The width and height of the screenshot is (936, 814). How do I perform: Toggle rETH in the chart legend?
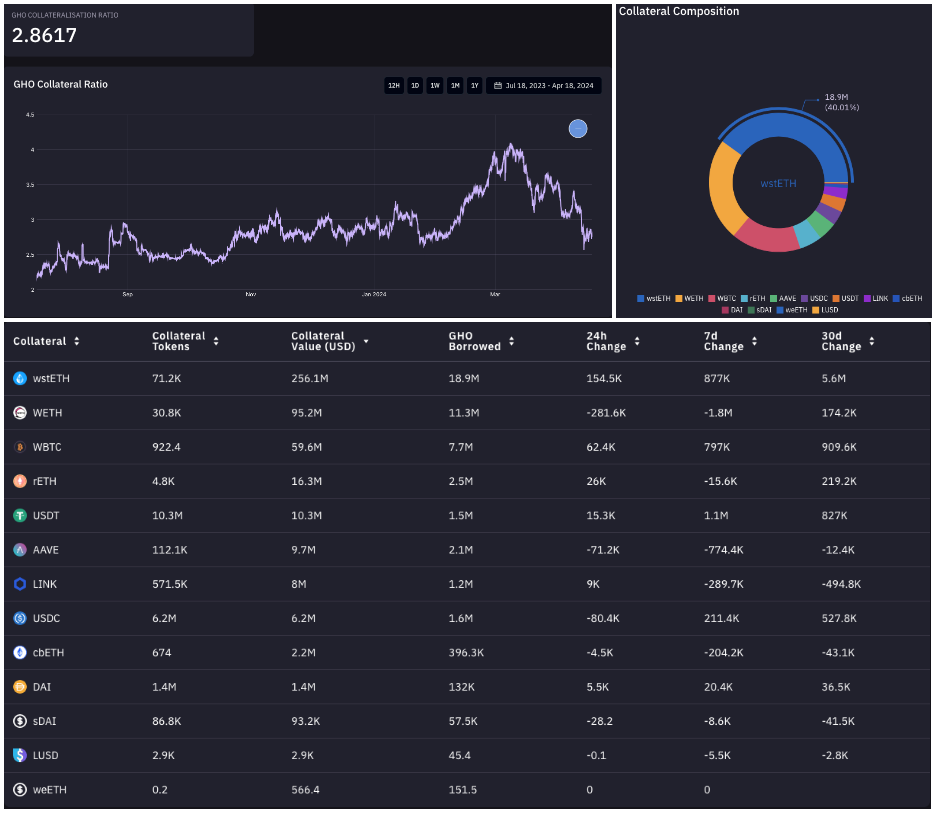pyautogui.click(x=753, y=298)
